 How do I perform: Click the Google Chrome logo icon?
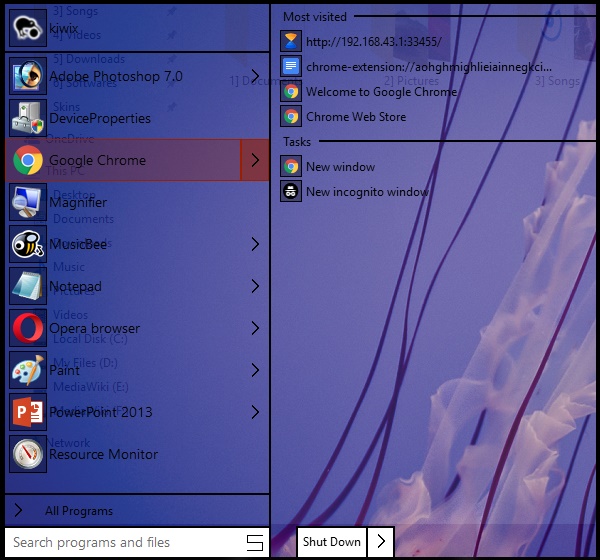[28, 160]
